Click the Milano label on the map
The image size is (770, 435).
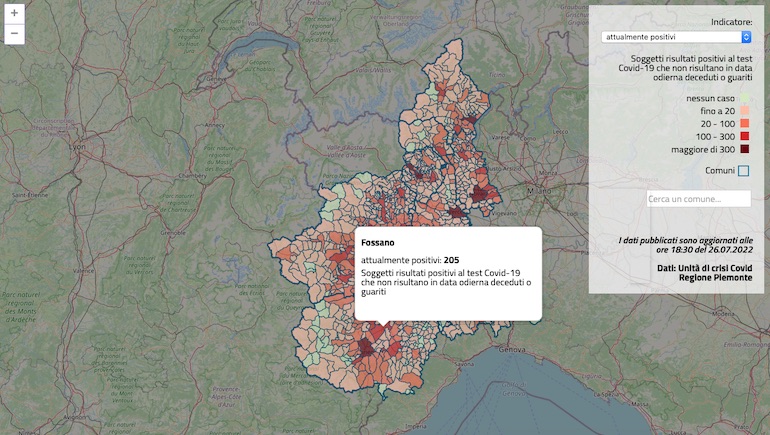[541, 191]
